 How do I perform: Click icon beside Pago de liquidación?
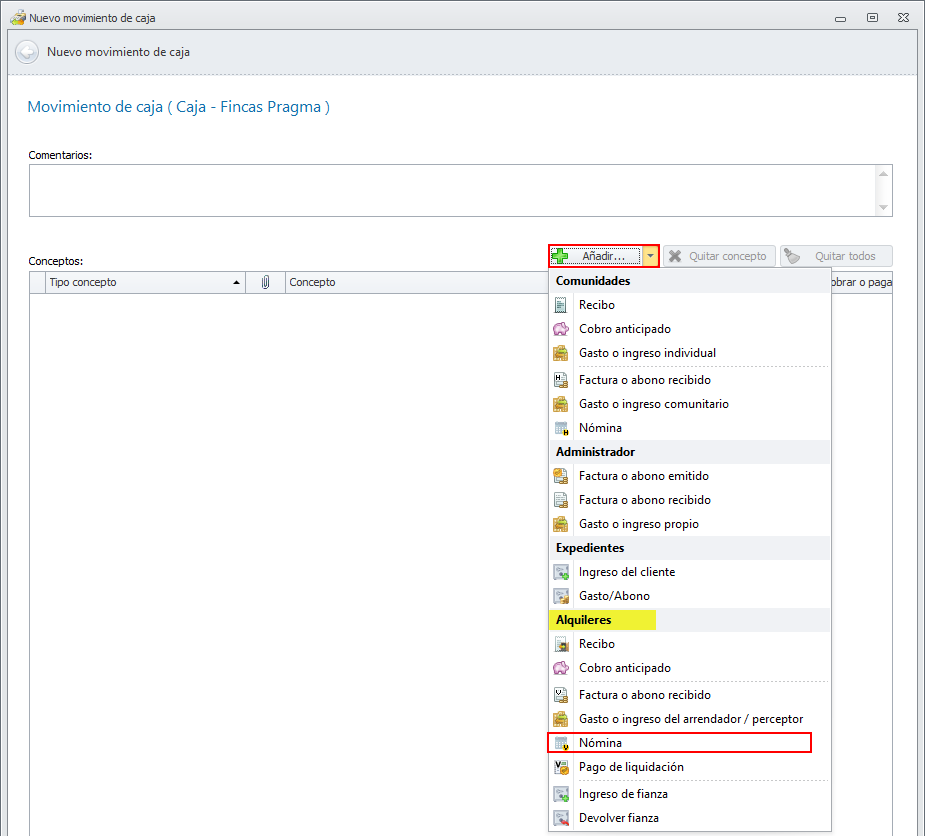click(x=561, y=768)
